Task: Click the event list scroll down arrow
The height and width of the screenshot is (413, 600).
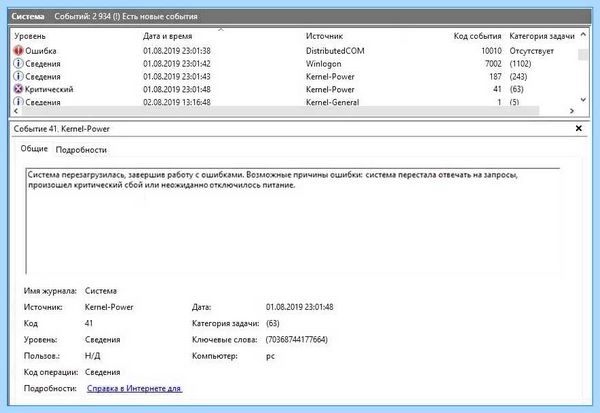Action: pos(583,100)
